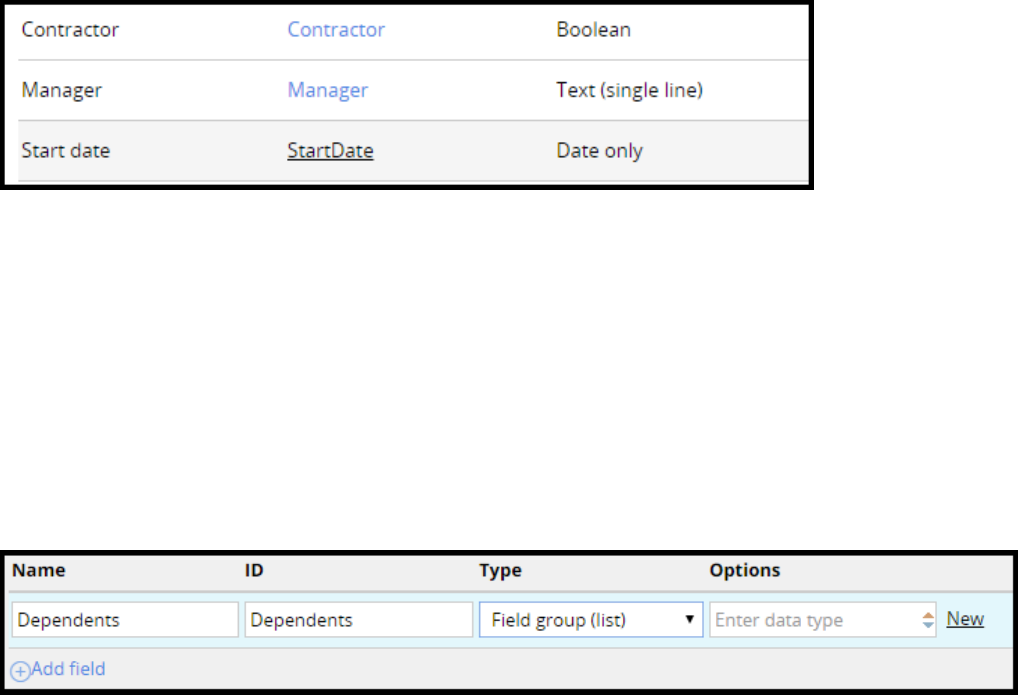Click the Add field link text

pyautogui.click(x=68, y=669)
